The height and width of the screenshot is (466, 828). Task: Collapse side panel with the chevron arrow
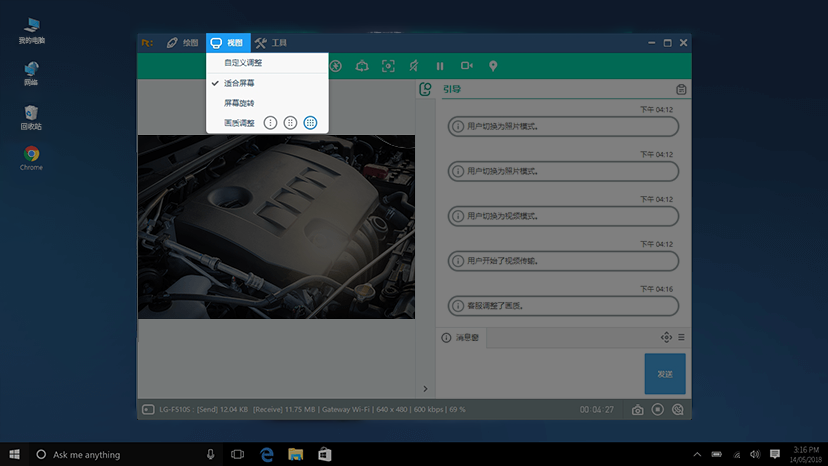tap(426, 389)
